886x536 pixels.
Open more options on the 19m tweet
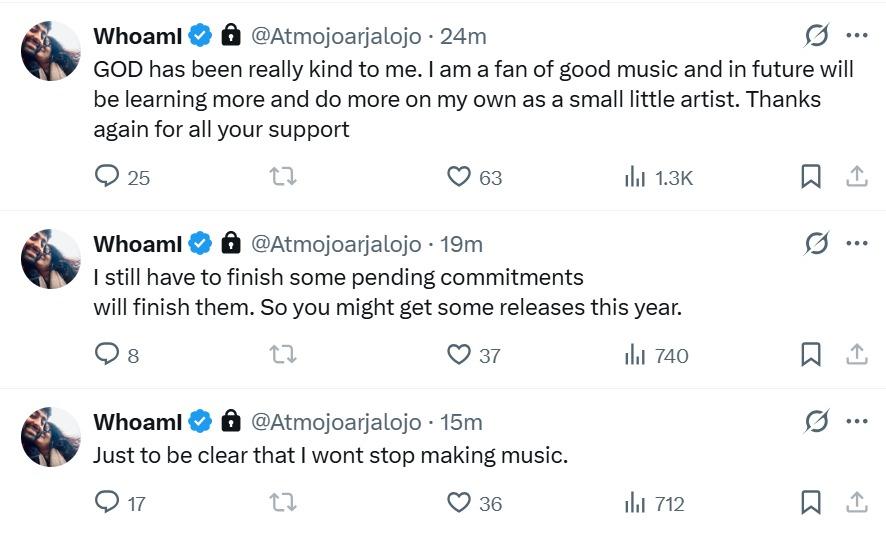pyautogui.click(x=856, y=243)
